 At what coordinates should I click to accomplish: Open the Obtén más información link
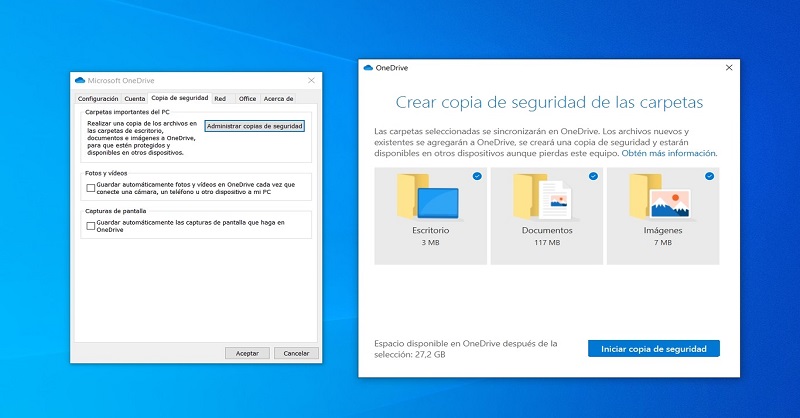[x=669, y=153]
